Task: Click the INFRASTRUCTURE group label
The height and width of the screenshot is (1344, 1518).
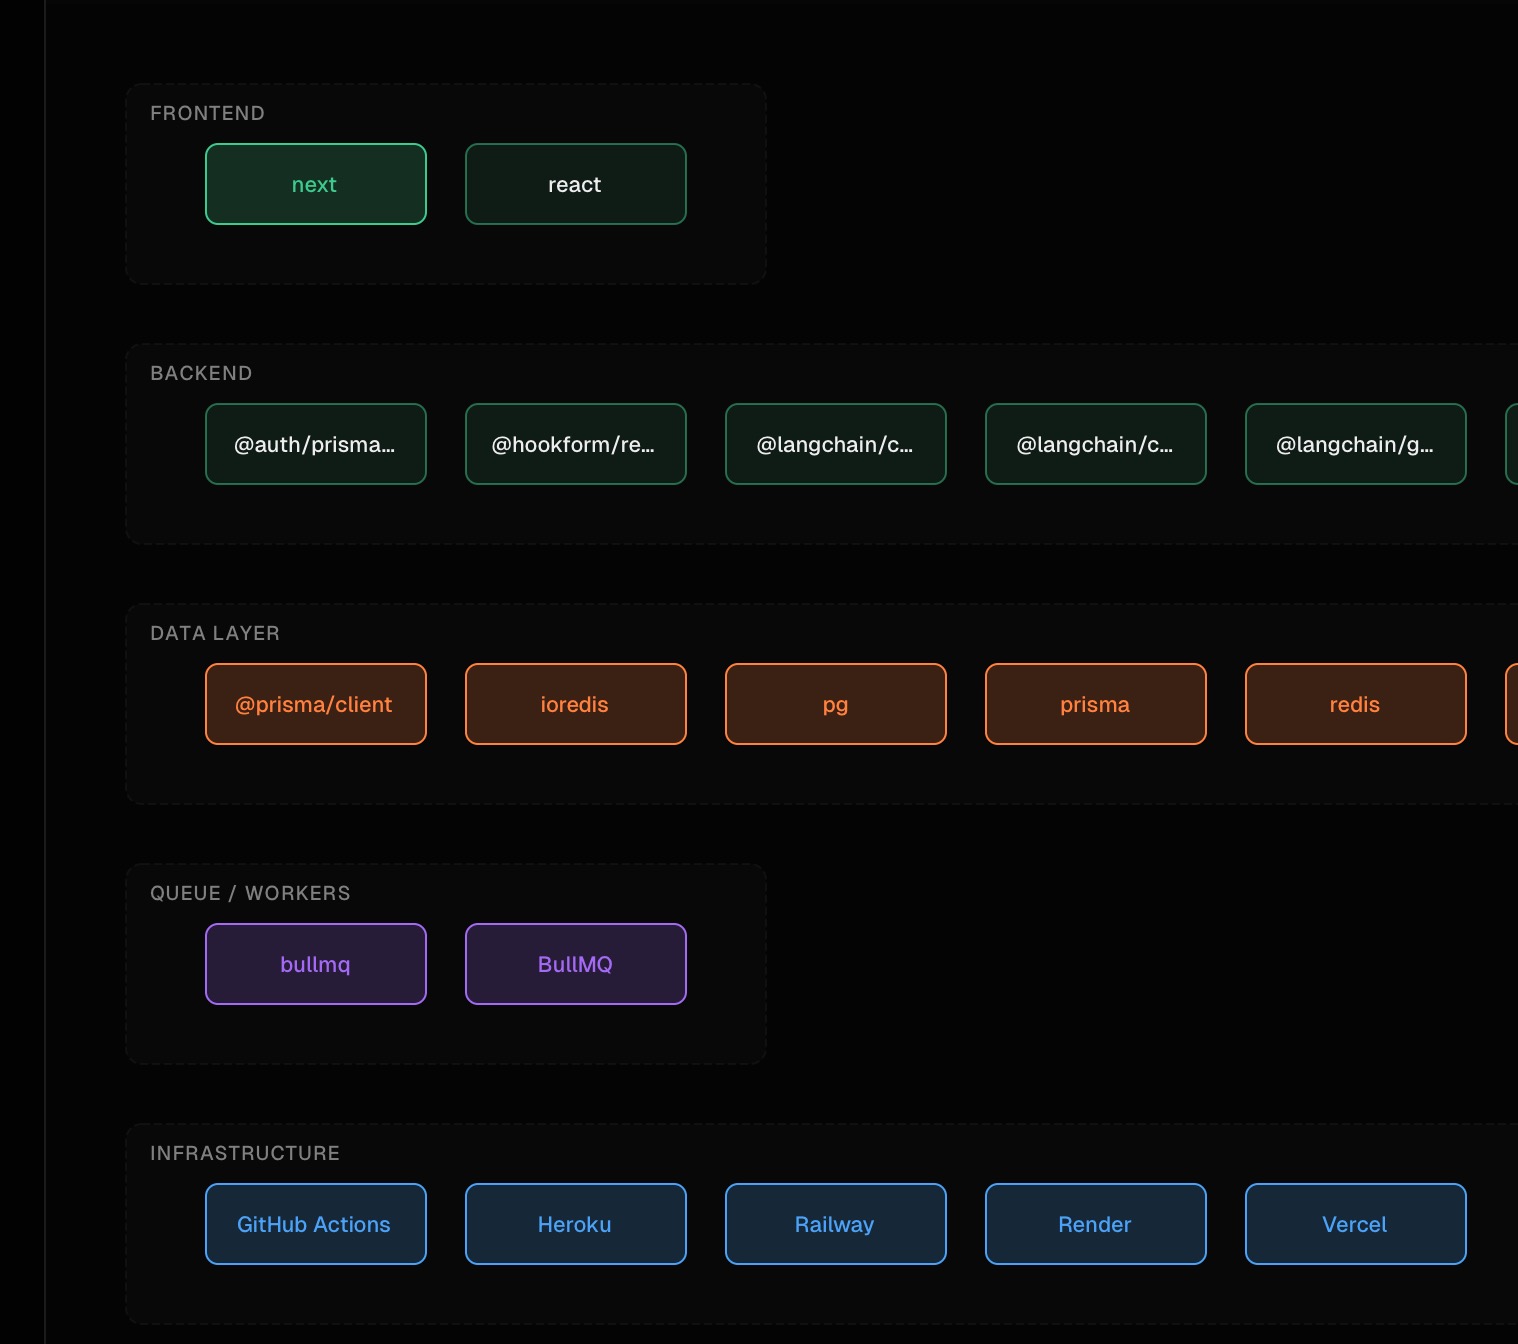Action: [x=245, y=1153]
